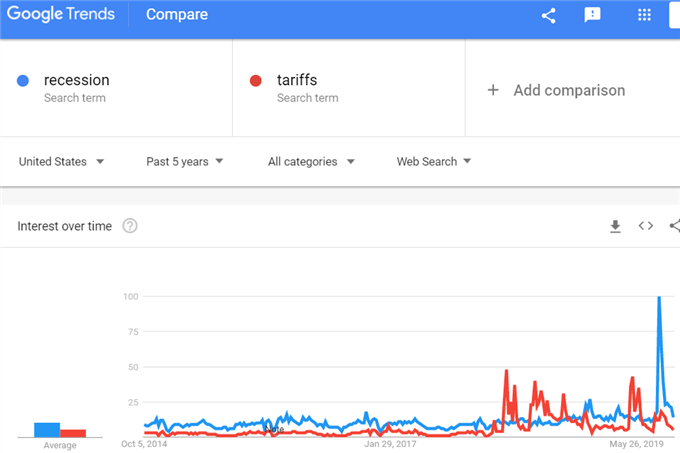680x453 pixels.
Task: Change the Web Search type dropdown
Action: tap(434, 162)
